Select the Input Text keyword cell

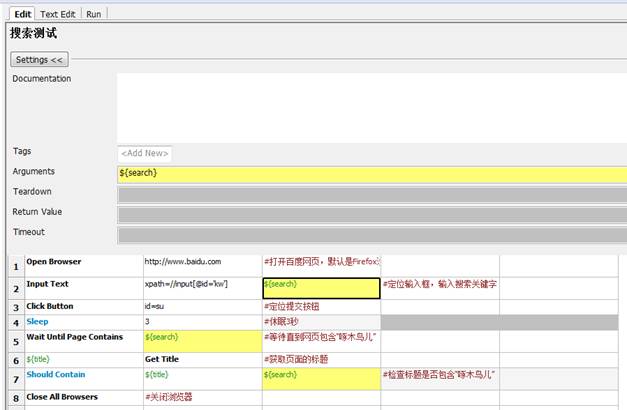point(84,288)
